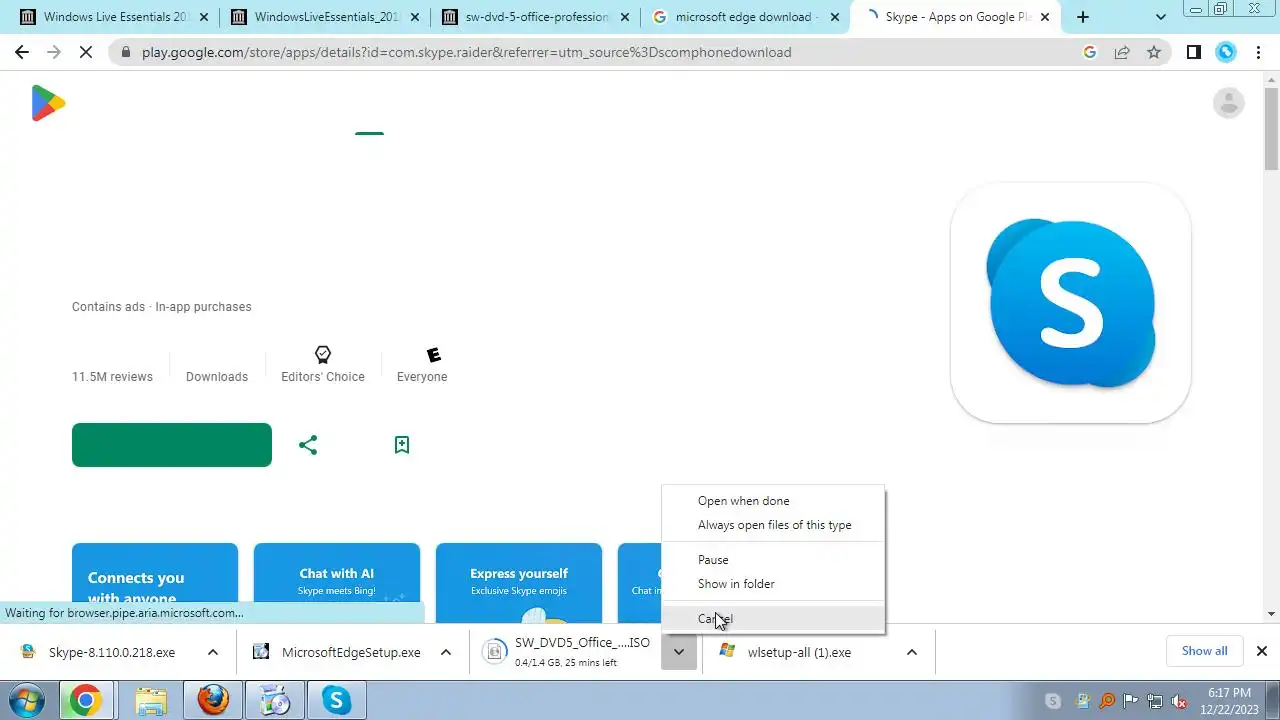
Task: Click Show all downloads button
Action: 1204,651
